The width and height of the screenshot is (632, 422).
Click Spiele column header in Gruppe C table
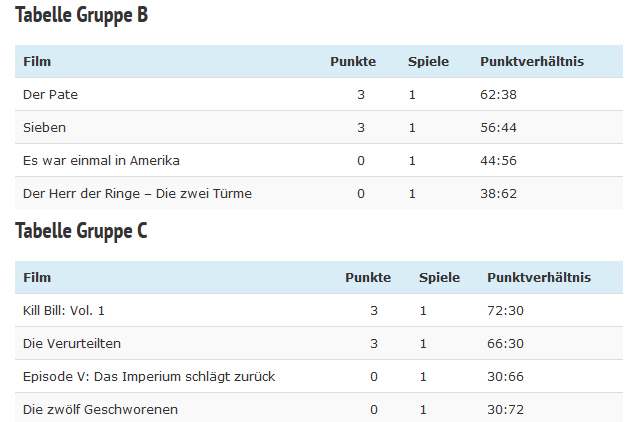pos(439,278)
